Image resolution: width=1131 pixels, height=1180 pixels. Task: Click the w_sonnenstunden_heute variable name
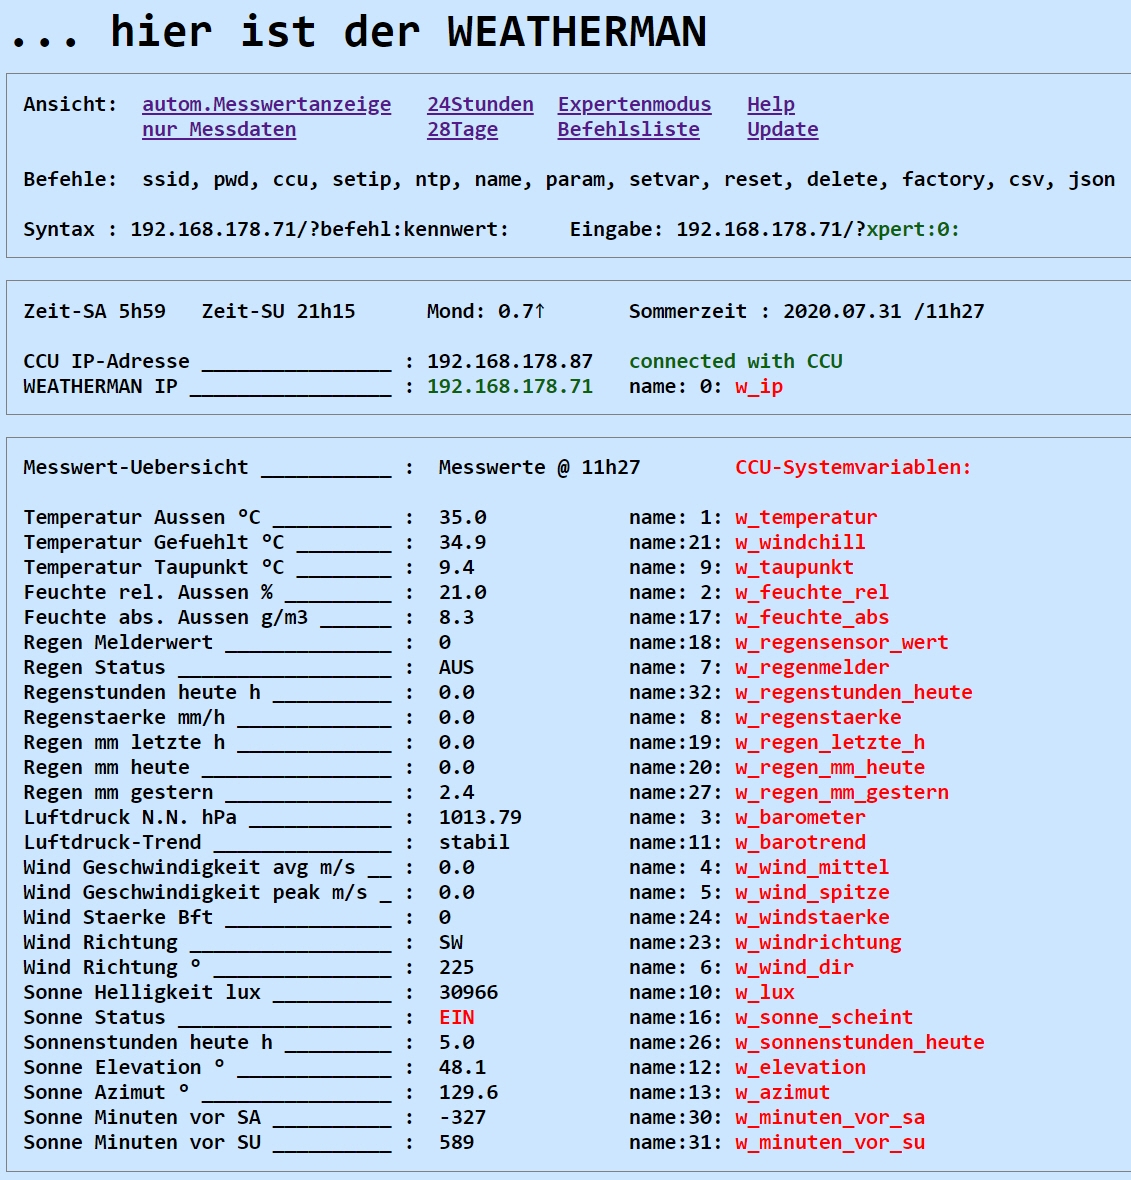coord(859,1042)
